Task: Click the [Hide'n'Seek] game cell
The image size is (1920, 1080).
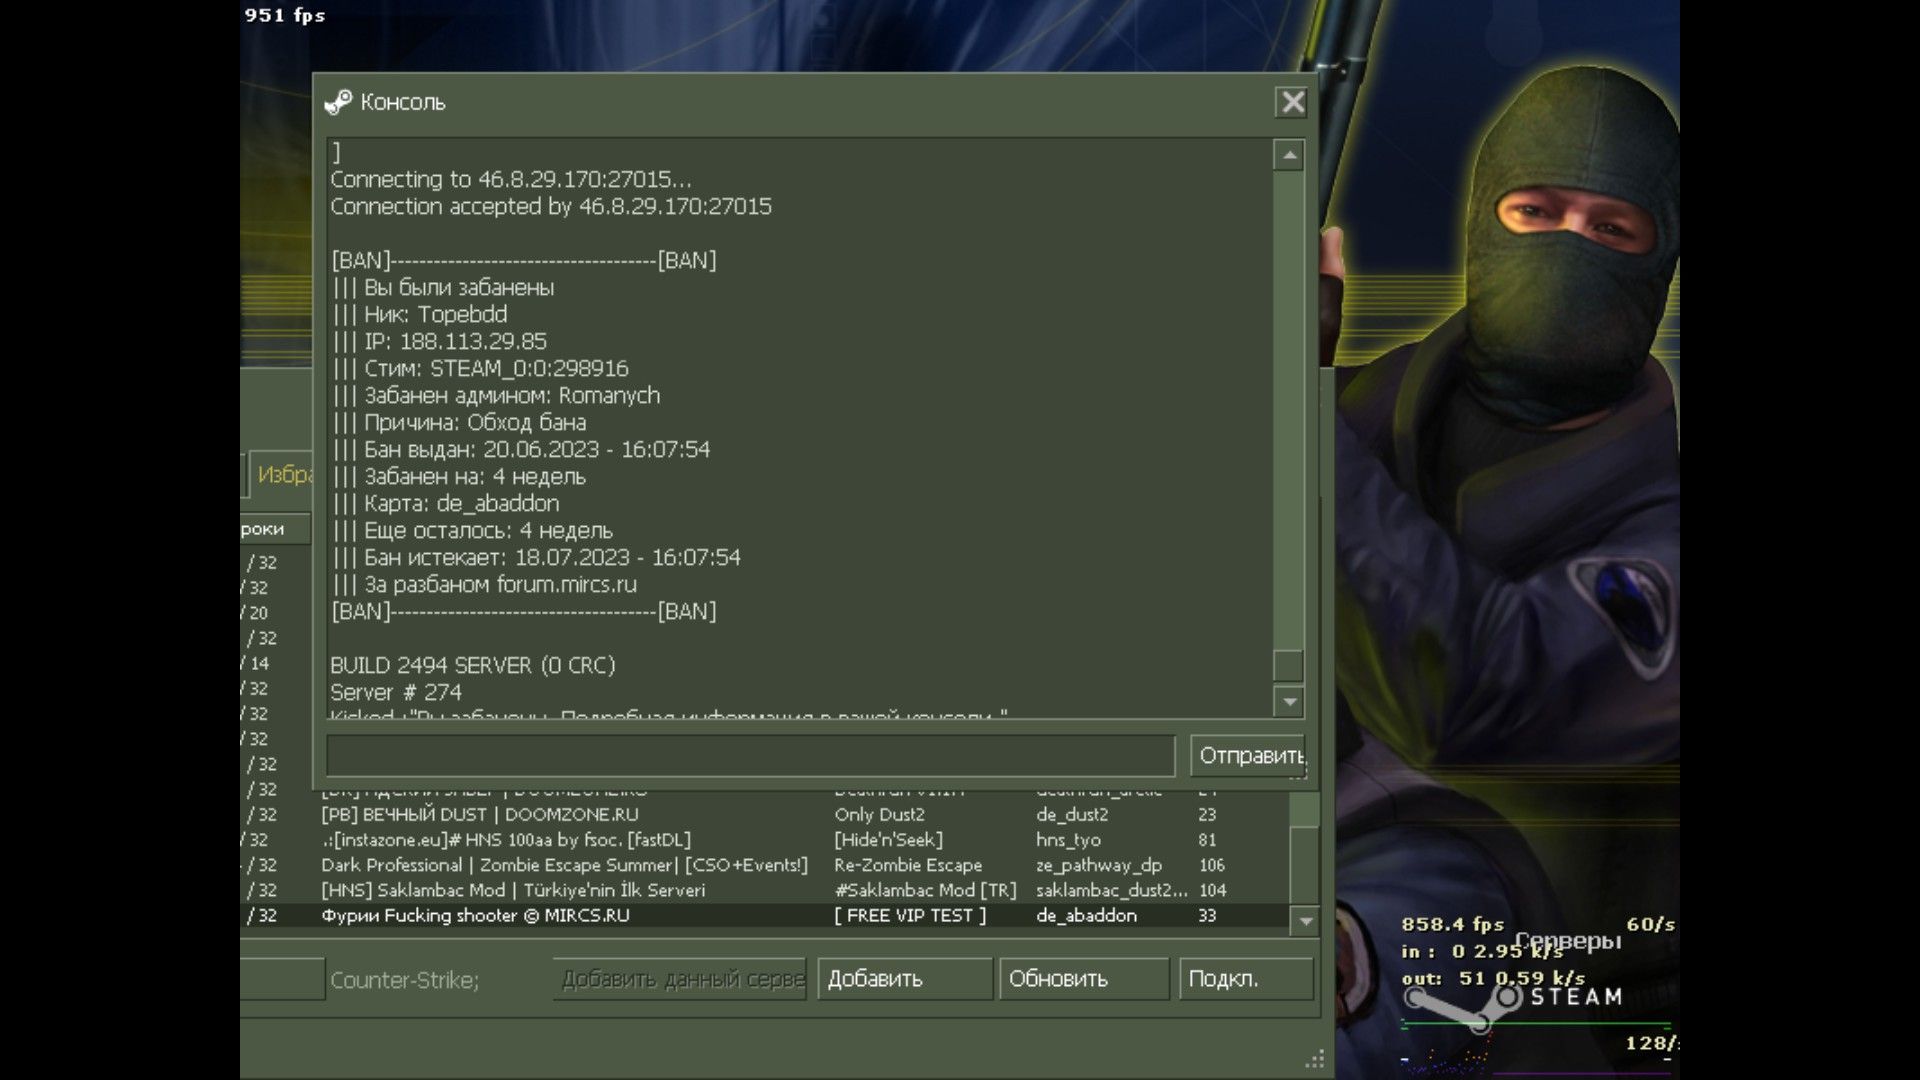Action: (x=888, y=840)
